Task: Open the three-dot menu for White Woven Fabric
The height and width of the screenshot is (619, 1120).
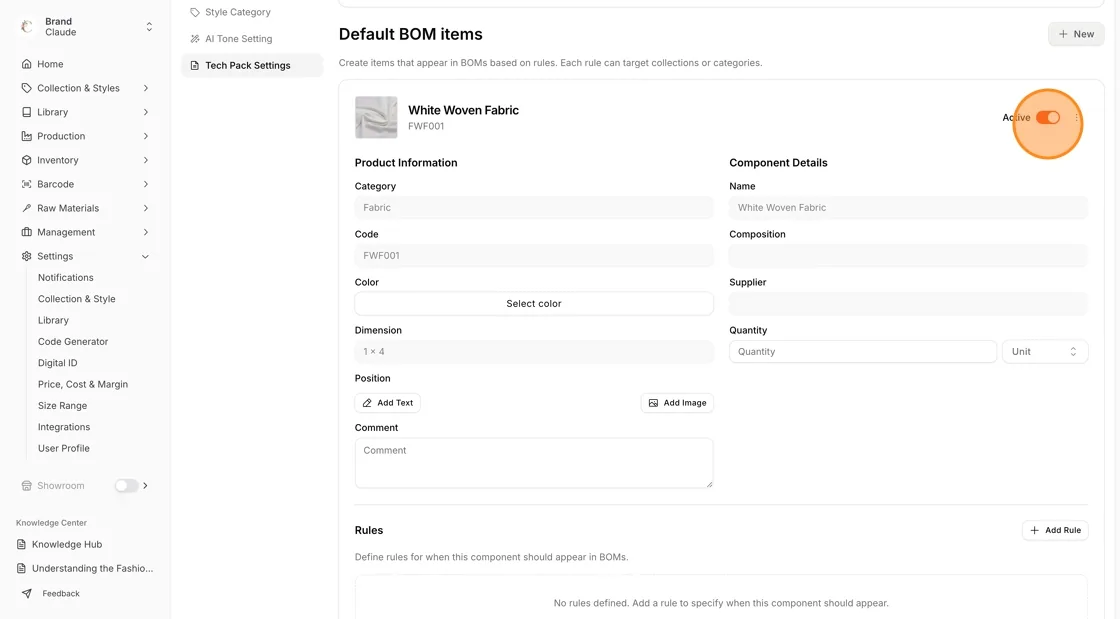Action: click(x=1076, y=118)
